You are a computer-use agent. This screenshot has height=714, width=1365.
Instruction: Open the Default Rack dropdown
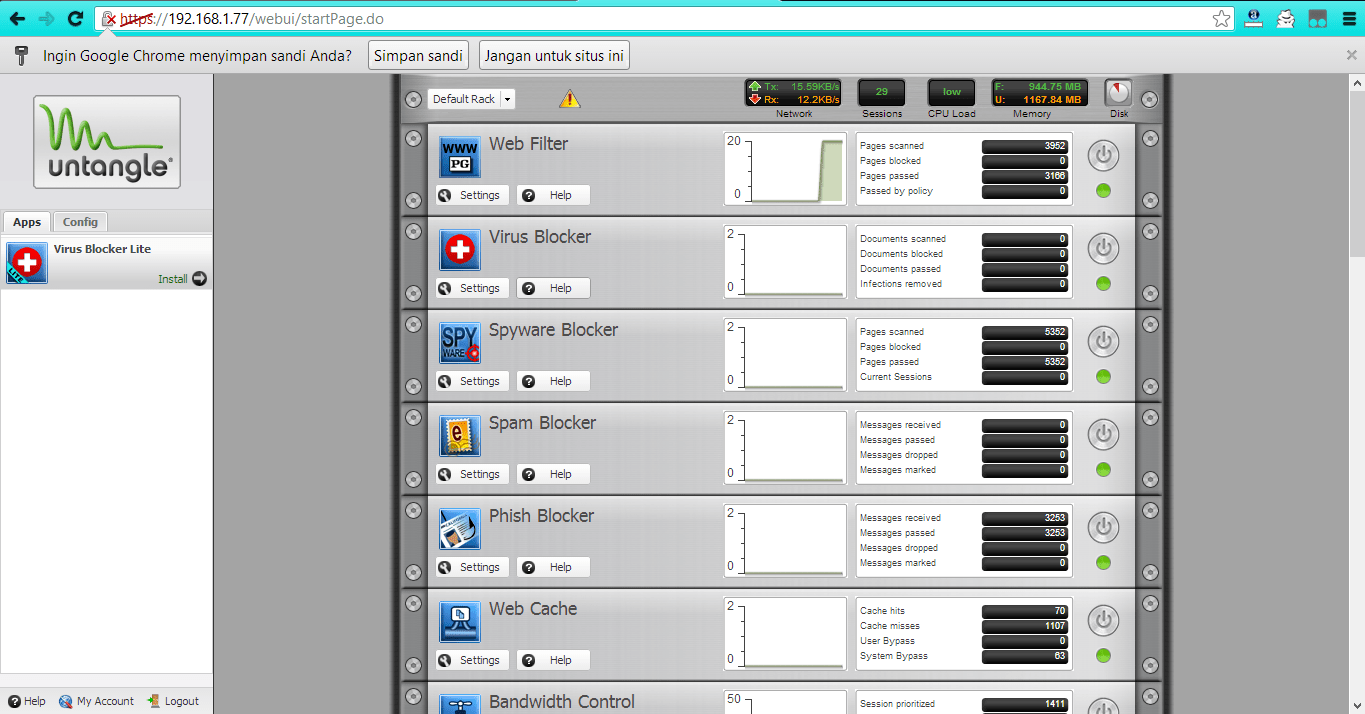pyautogui.click(x=471, y=99)
